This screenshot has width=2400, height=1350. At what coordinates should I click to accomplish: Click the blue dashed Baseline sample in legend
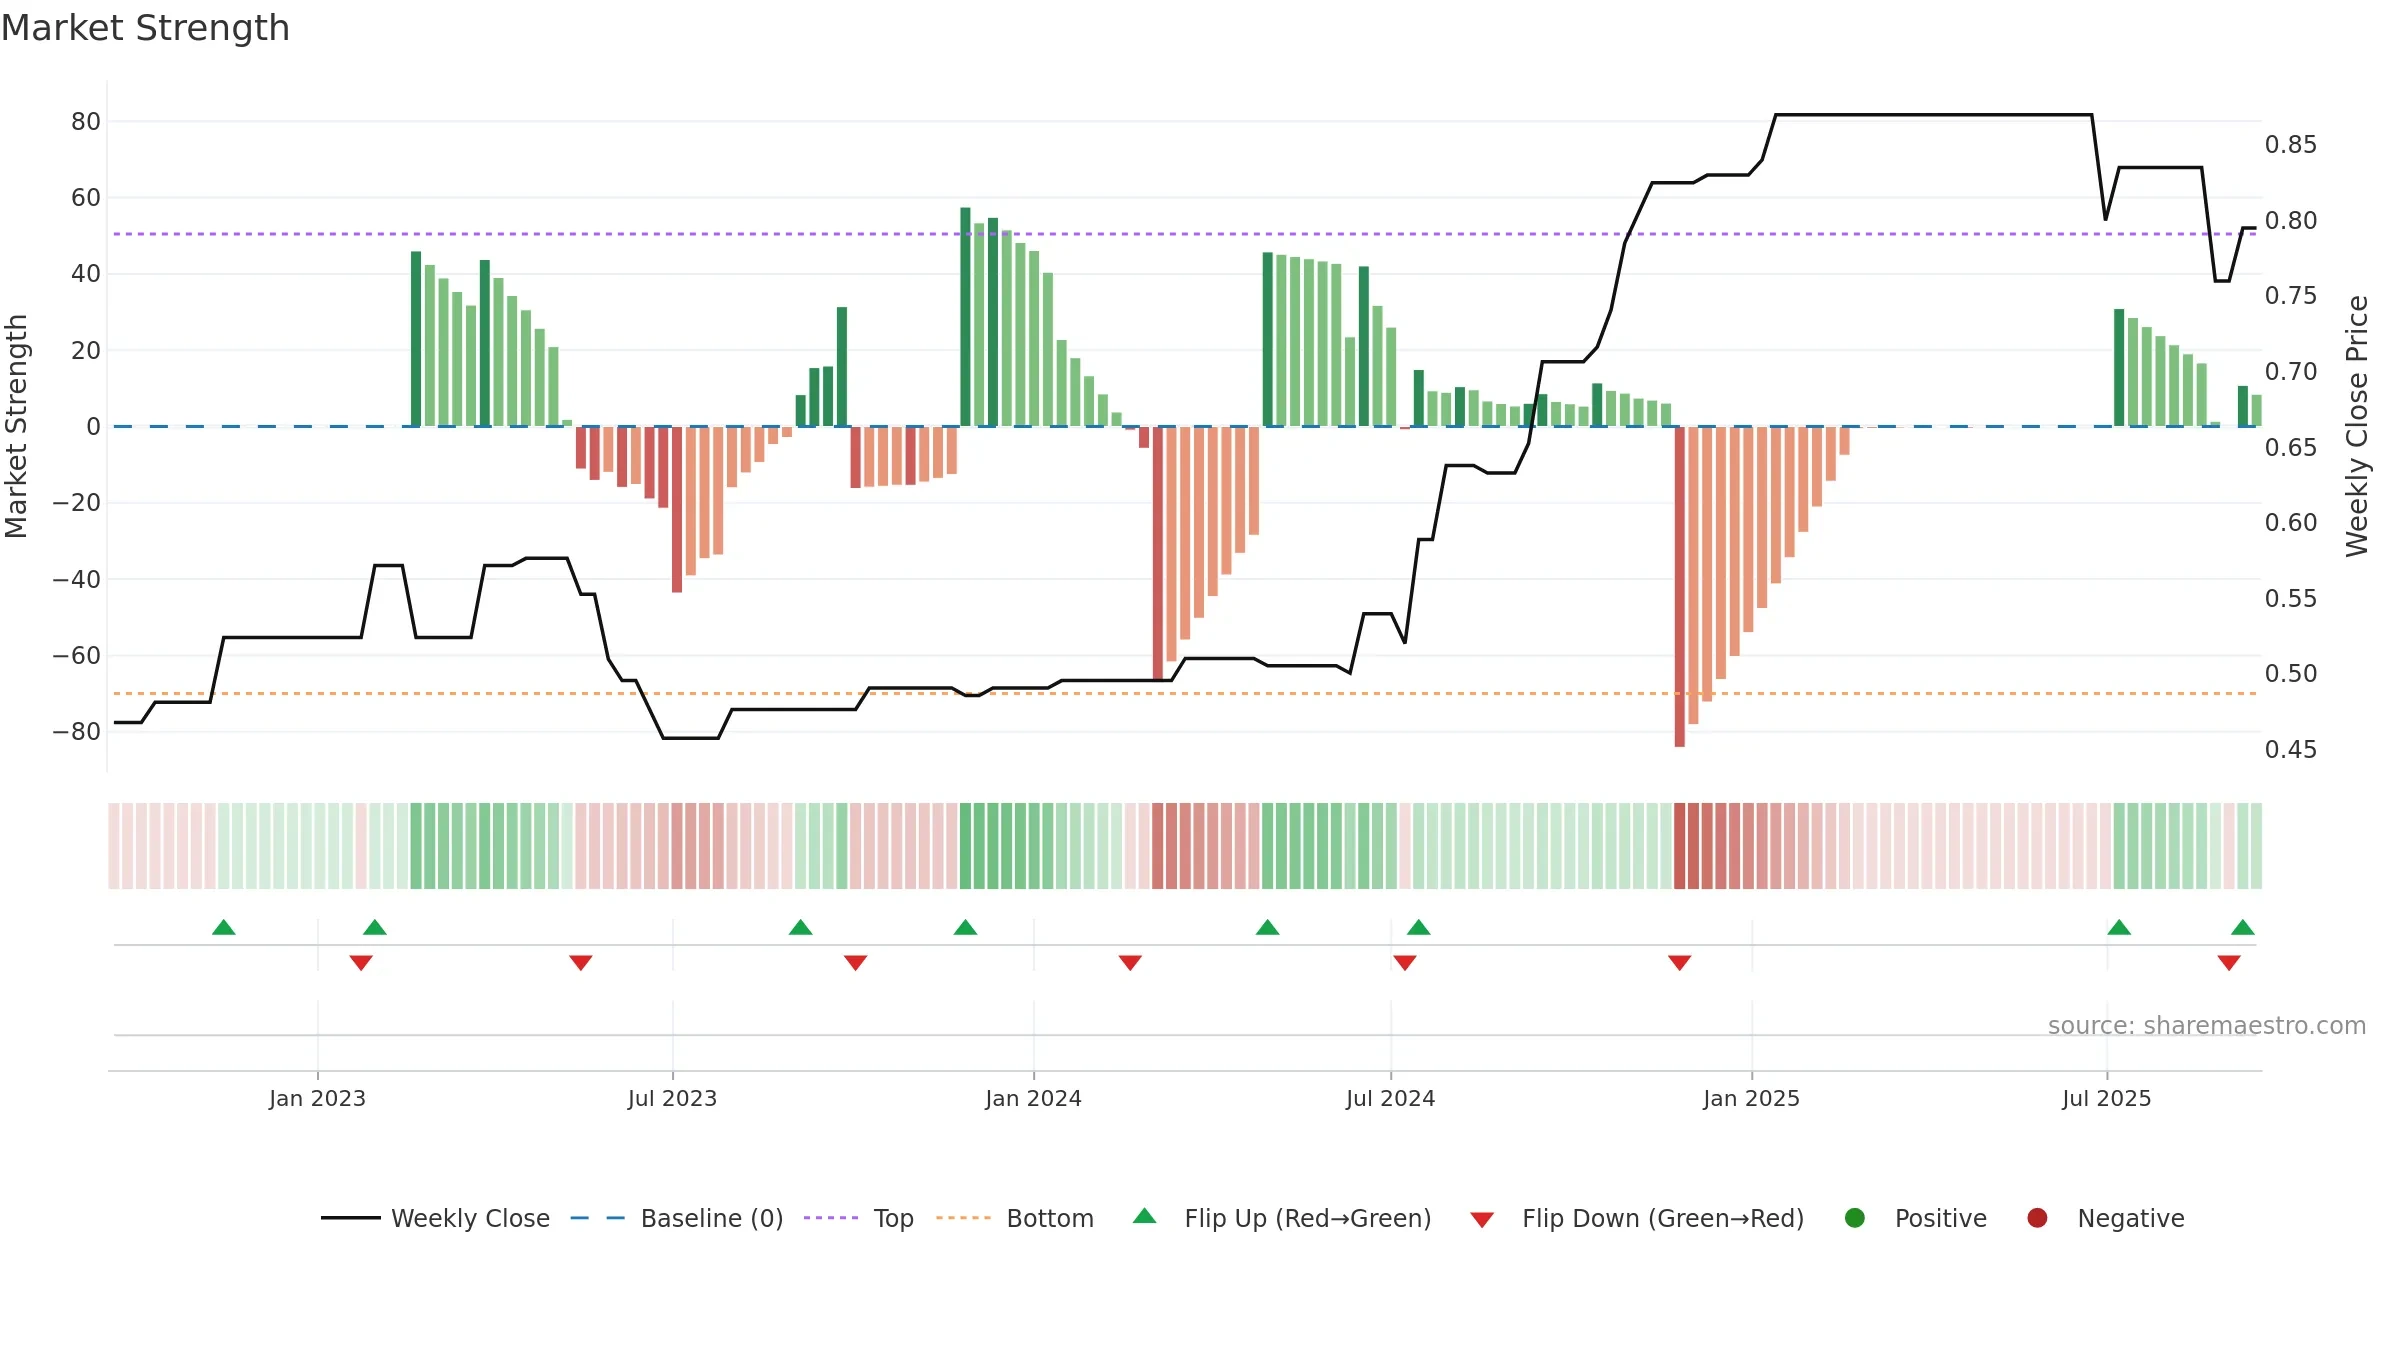pos(598,1218)
